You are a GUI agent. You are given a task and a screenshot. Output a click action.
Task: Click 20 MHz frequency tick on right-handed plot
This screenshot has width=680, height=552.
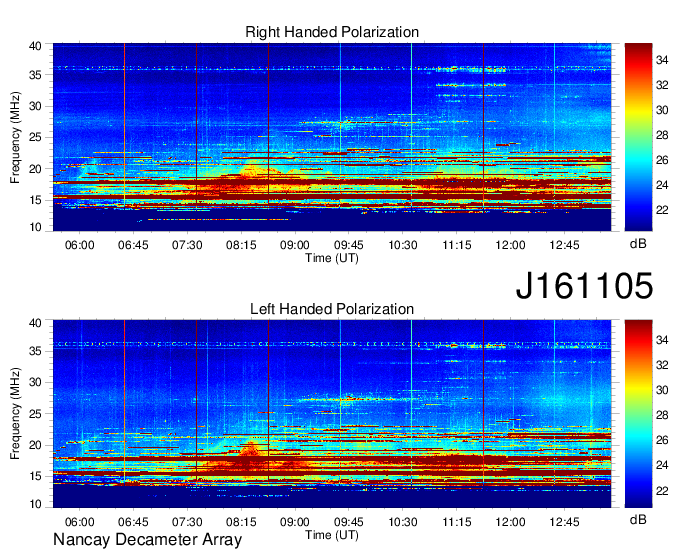[35, 169]
